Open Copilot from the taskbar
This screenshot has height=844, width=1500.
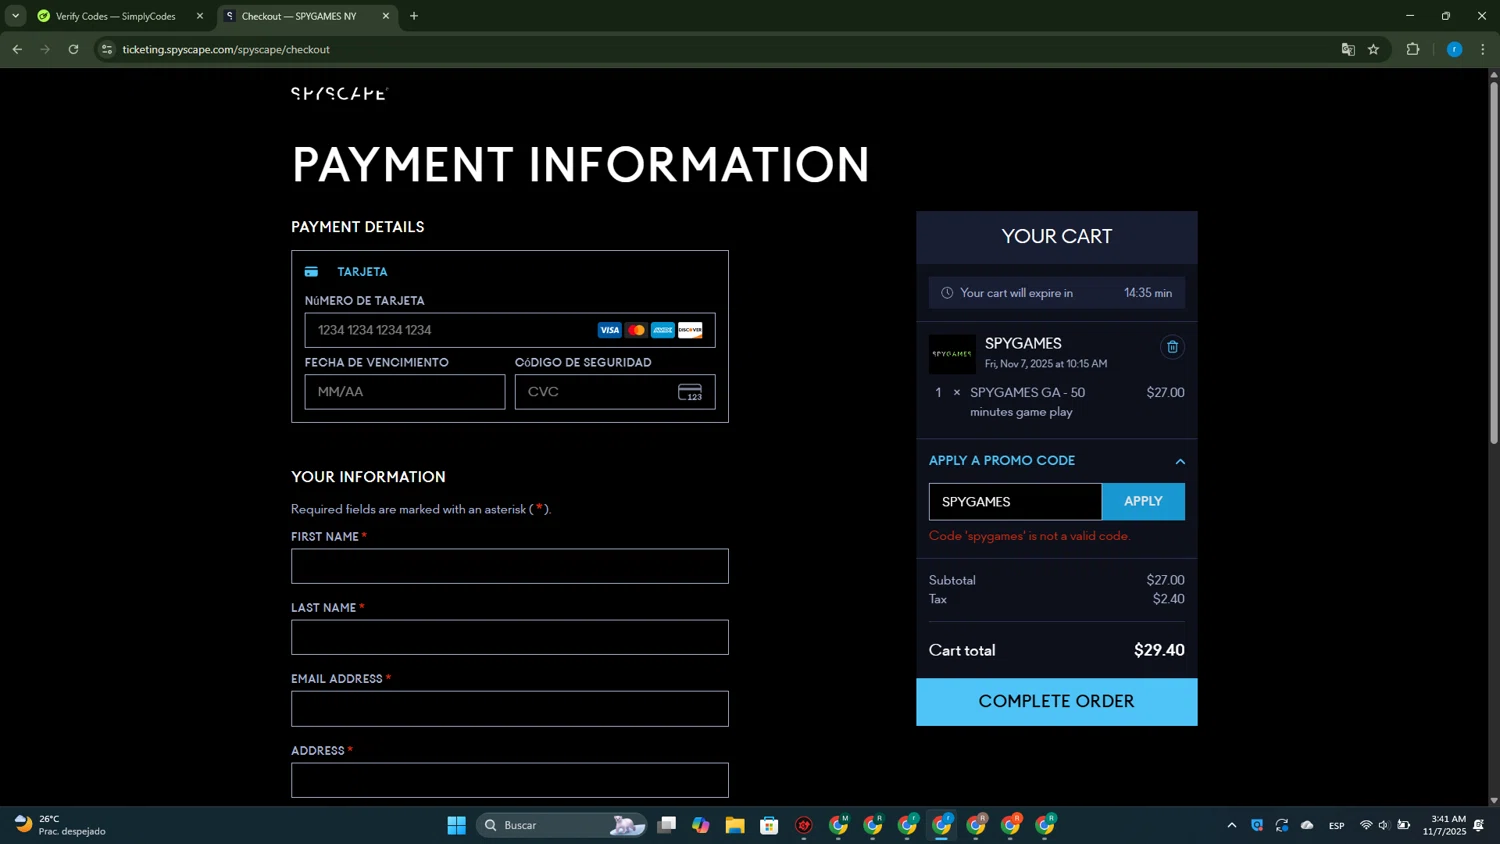tap(701, 825)
